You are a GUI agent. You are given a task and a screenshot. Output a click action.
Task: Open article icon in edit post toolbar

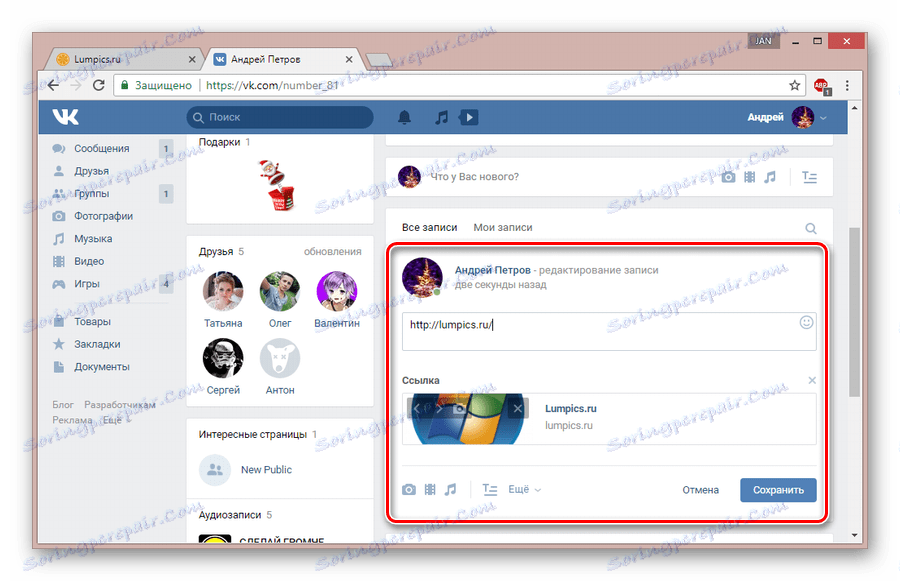tap(490, 490)
